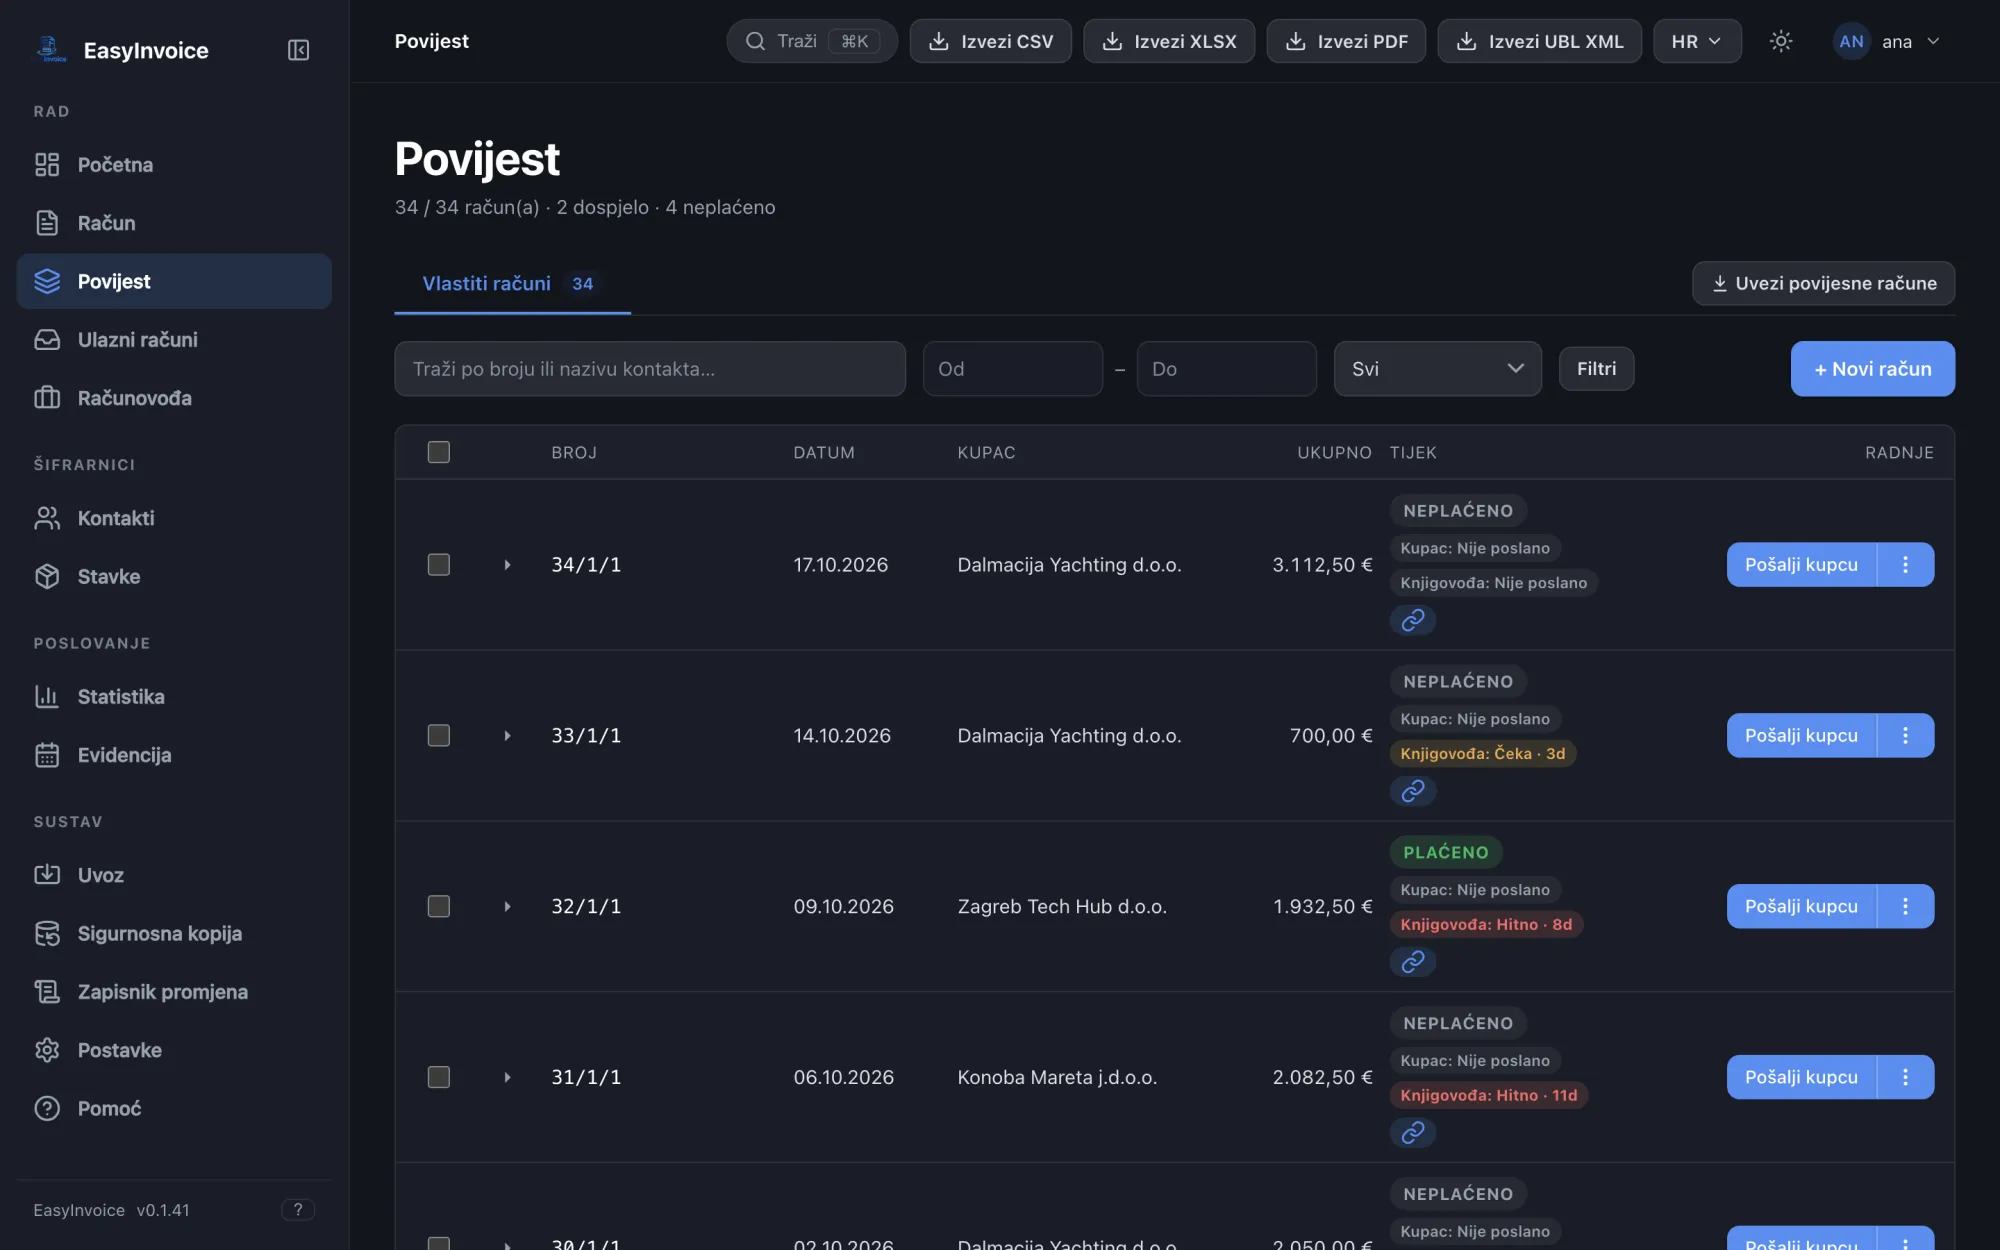
Task: Click the AN user avatar
Action: [x=1851, y=41]
